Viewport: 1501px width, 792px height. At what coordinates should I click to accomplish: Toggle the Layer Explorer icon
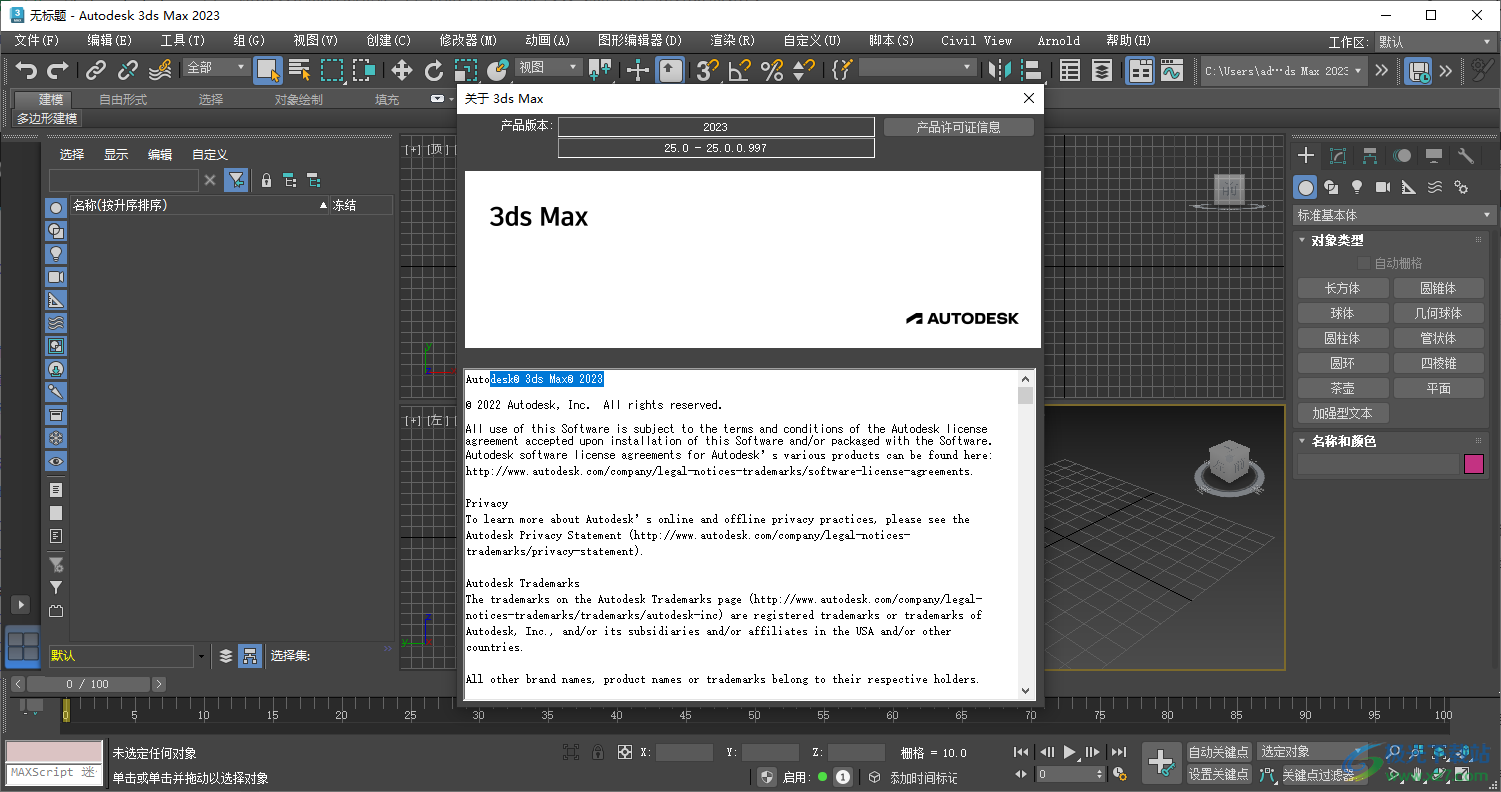(1102, 70)
